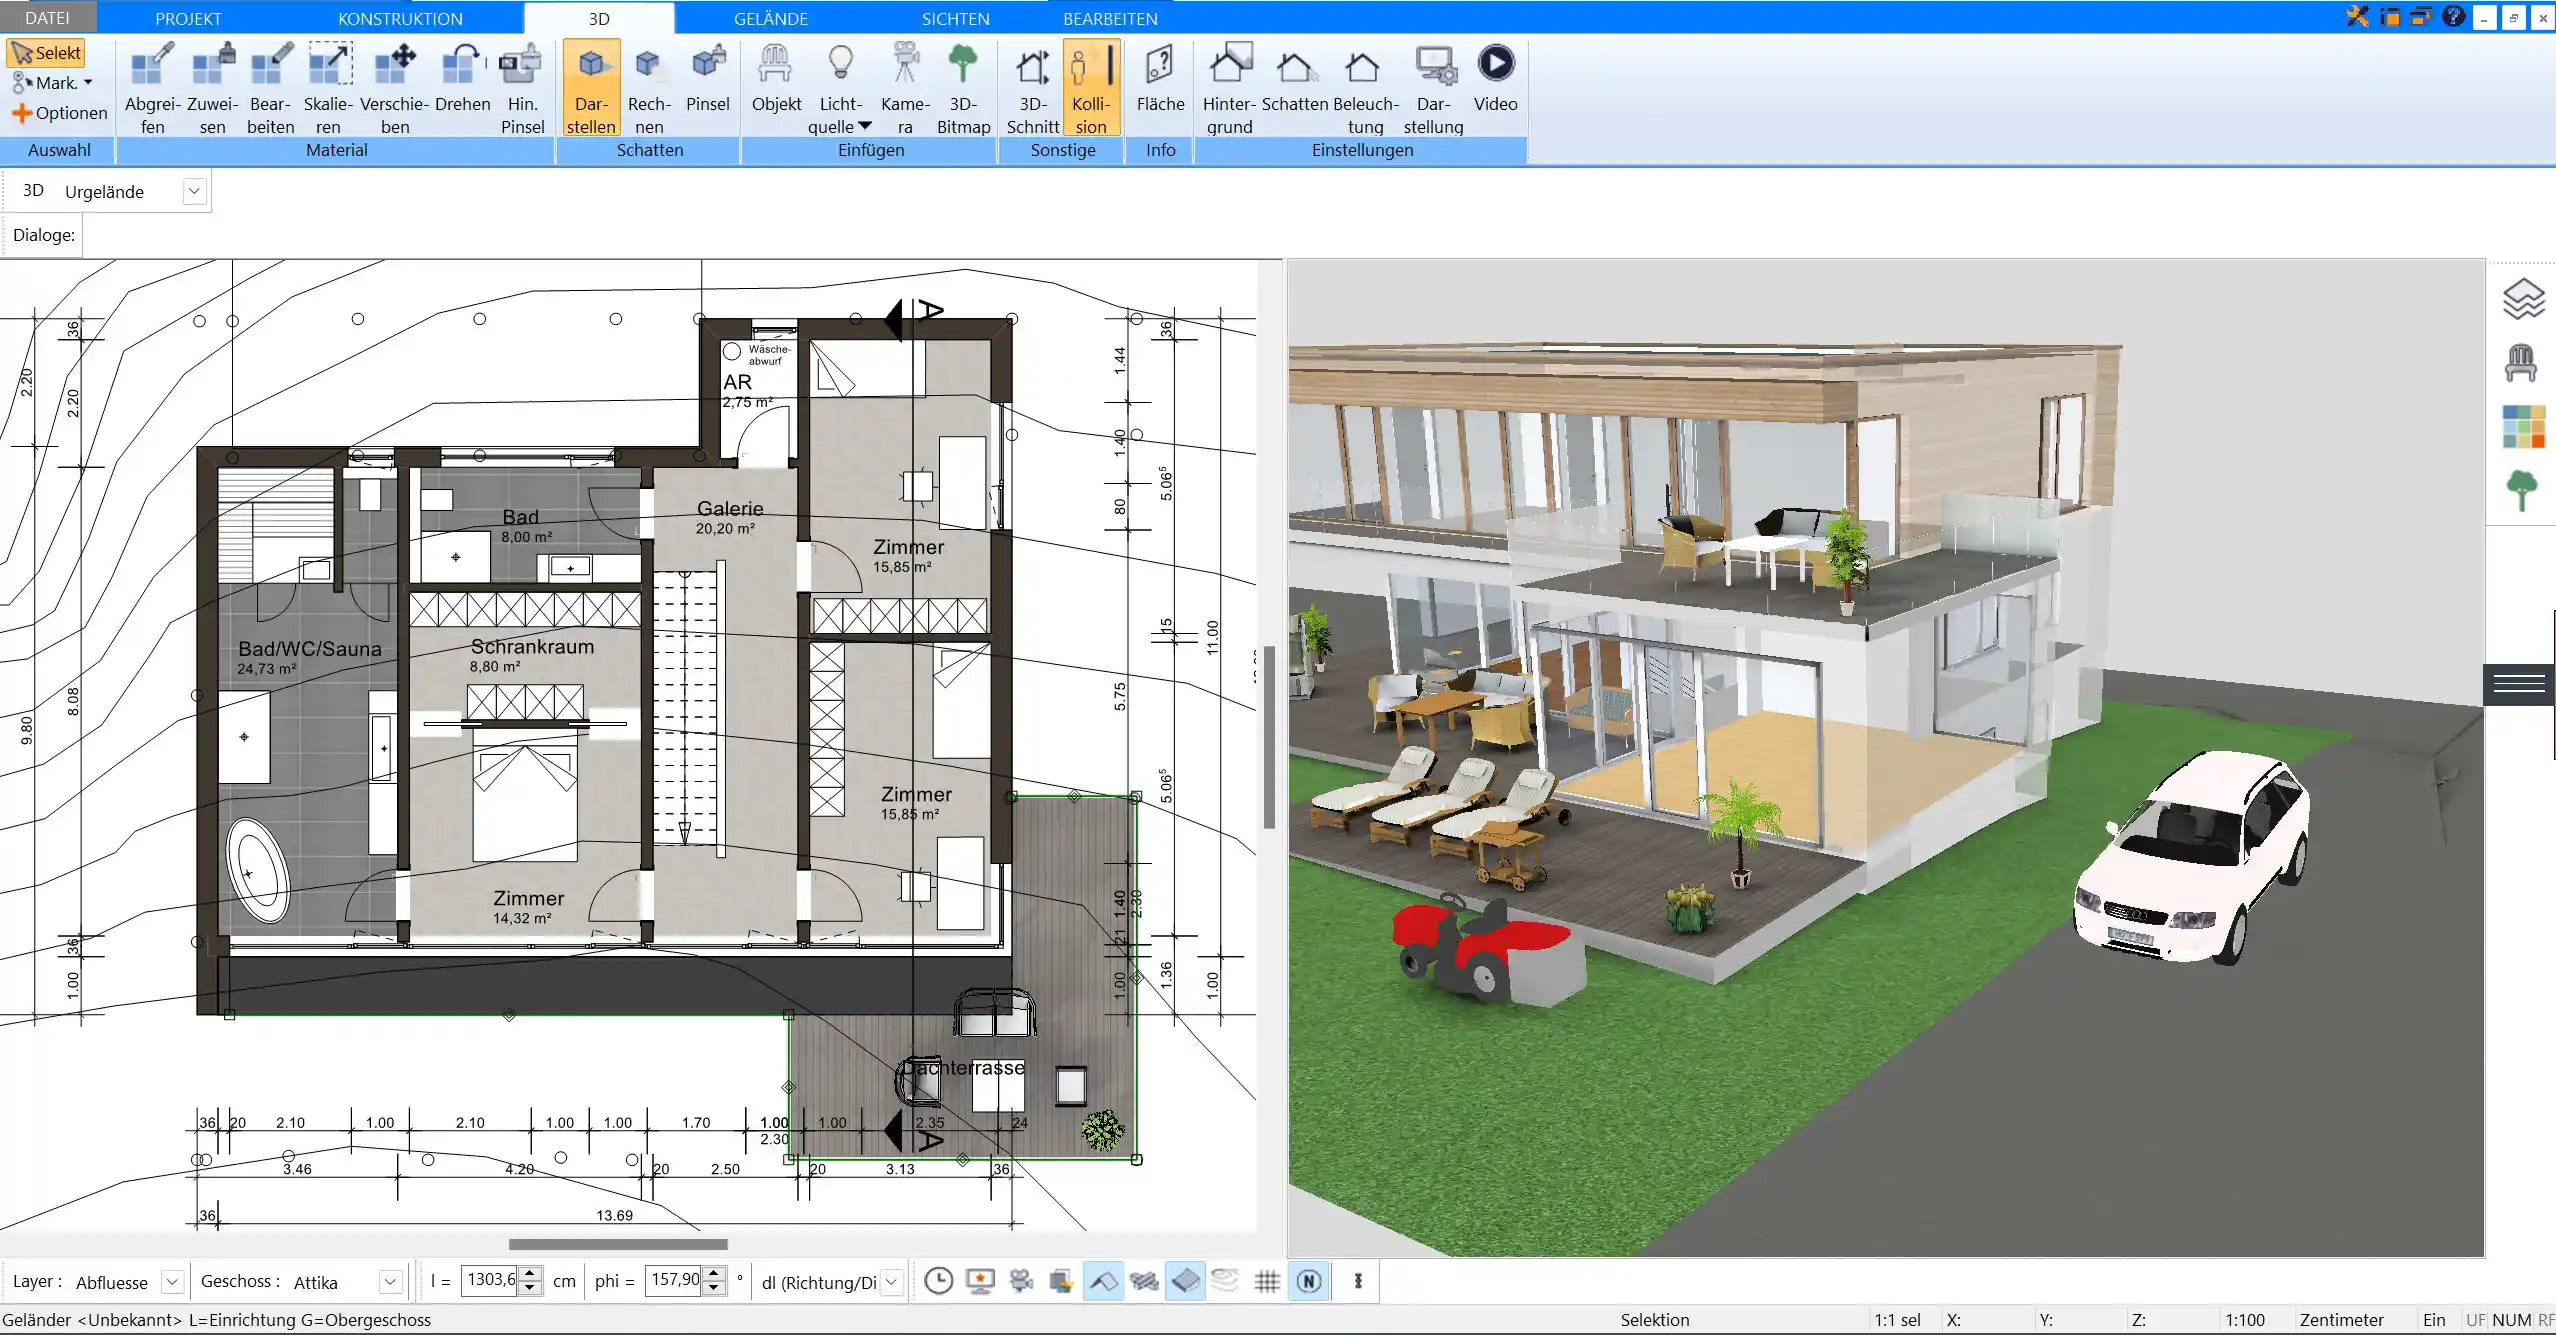Decrease phi value with down stepper
Viewport: 2556px width, 1335px height.
(714, 1289)
